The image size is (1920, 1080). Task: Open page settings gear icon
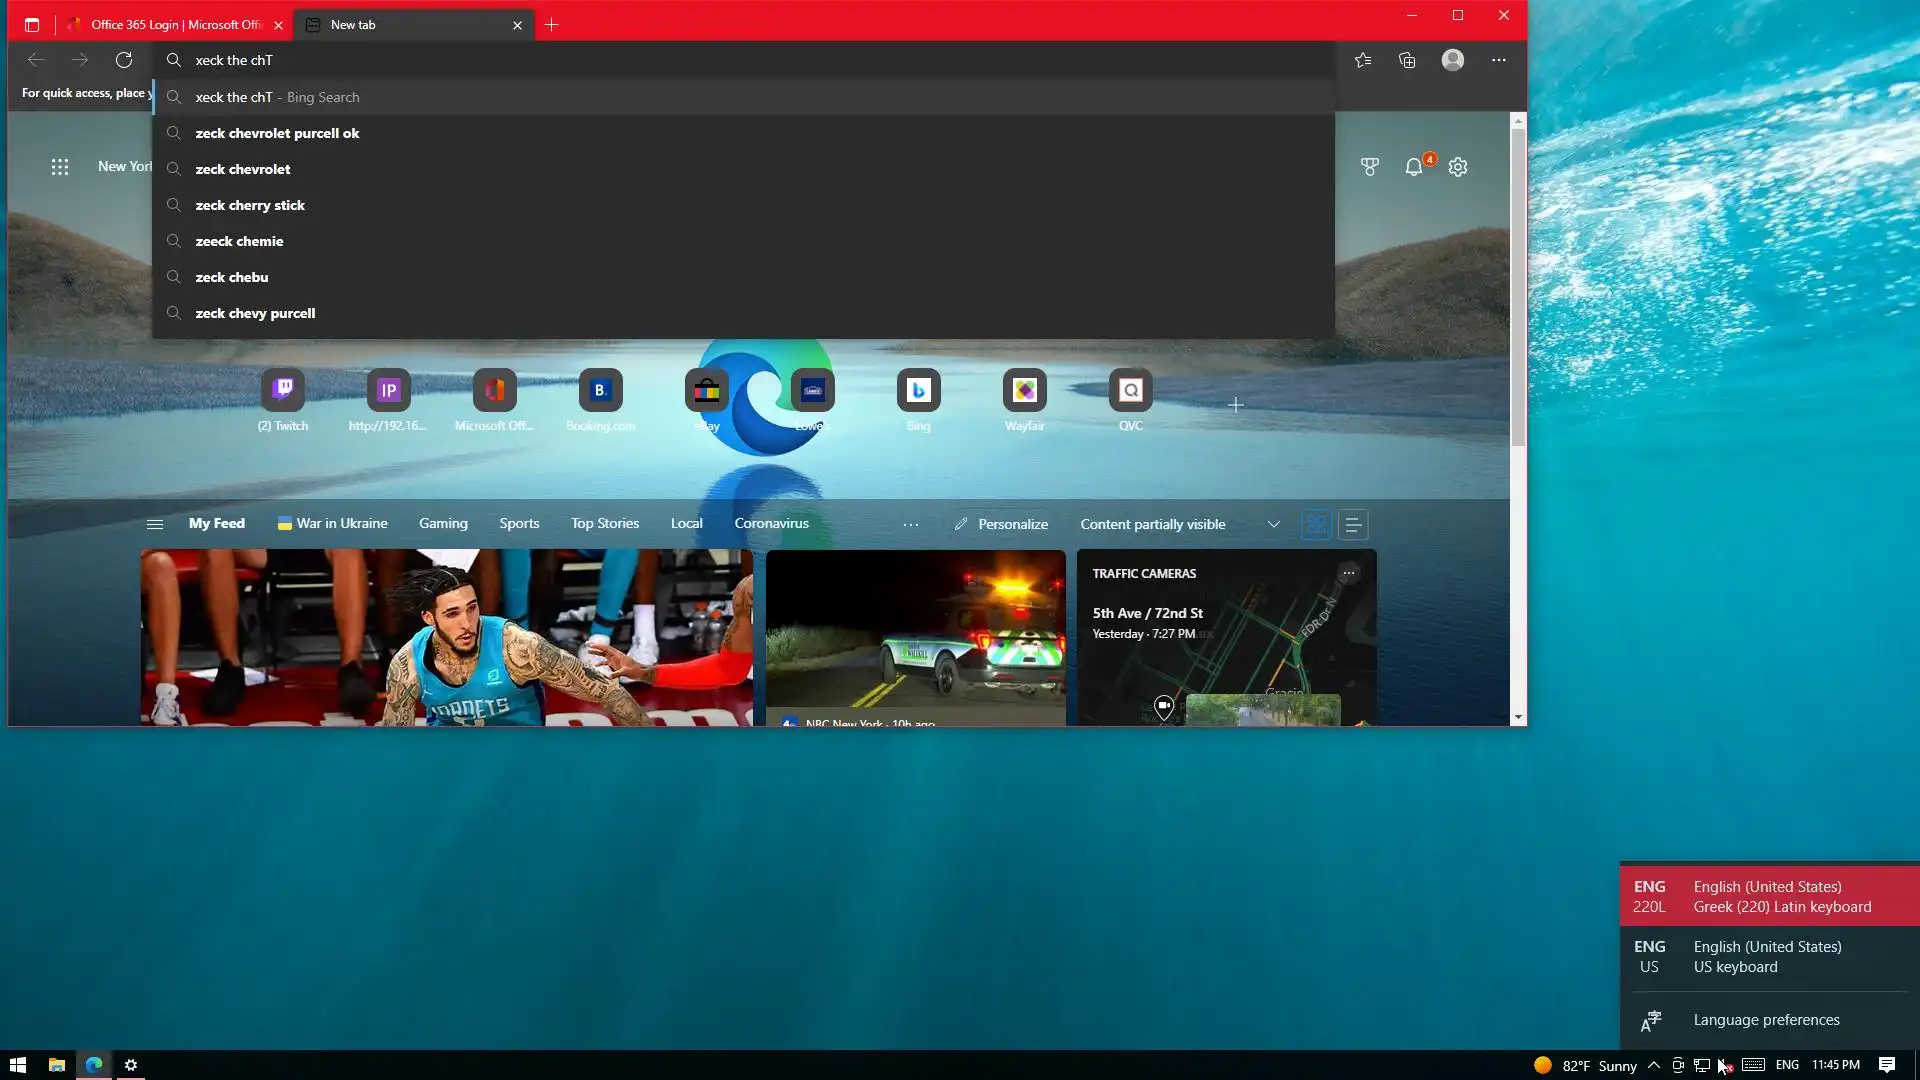[x=1458, y=167]
